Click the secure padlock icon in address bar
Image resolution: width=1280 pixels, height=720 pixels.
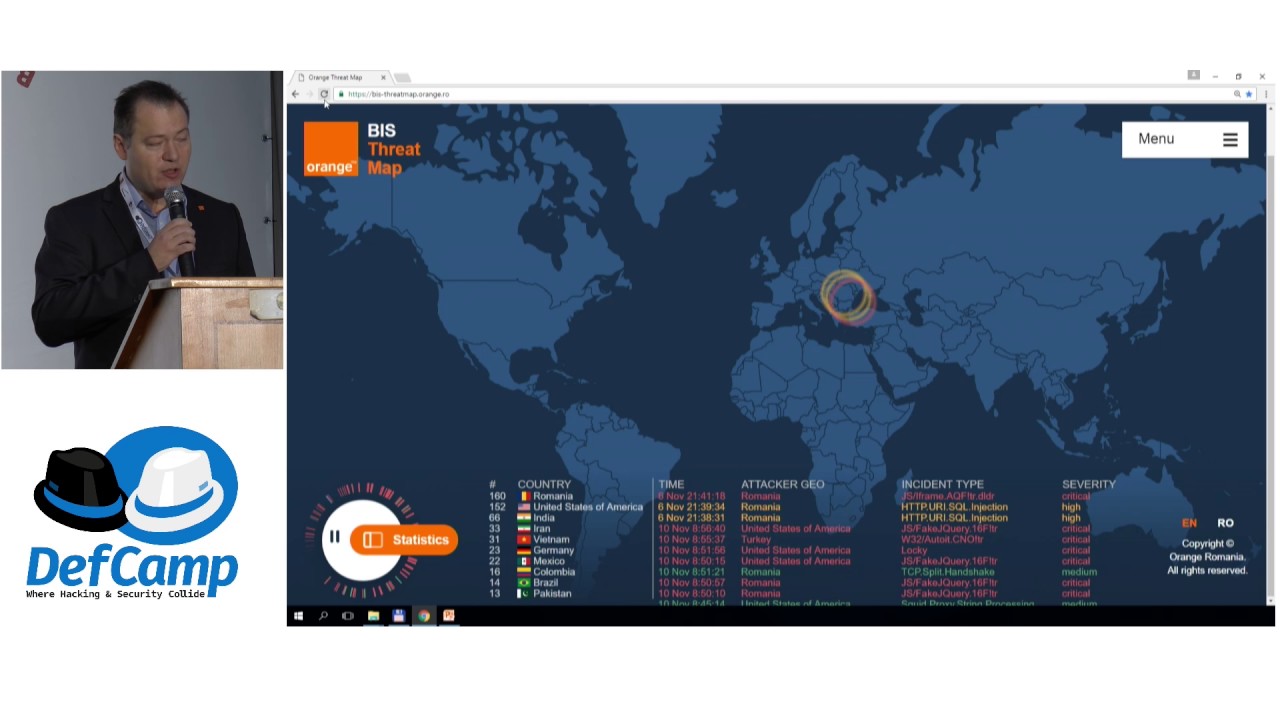coord(341,94)
